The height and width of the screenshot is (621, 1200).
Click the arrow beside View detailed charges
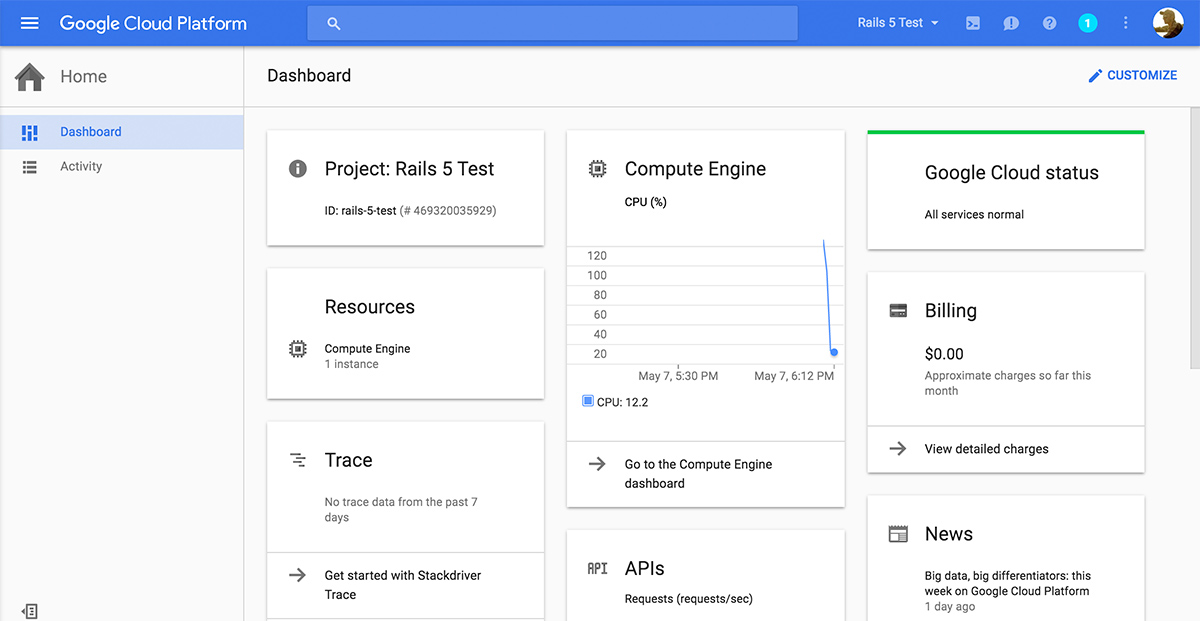(x=898, y=449)
